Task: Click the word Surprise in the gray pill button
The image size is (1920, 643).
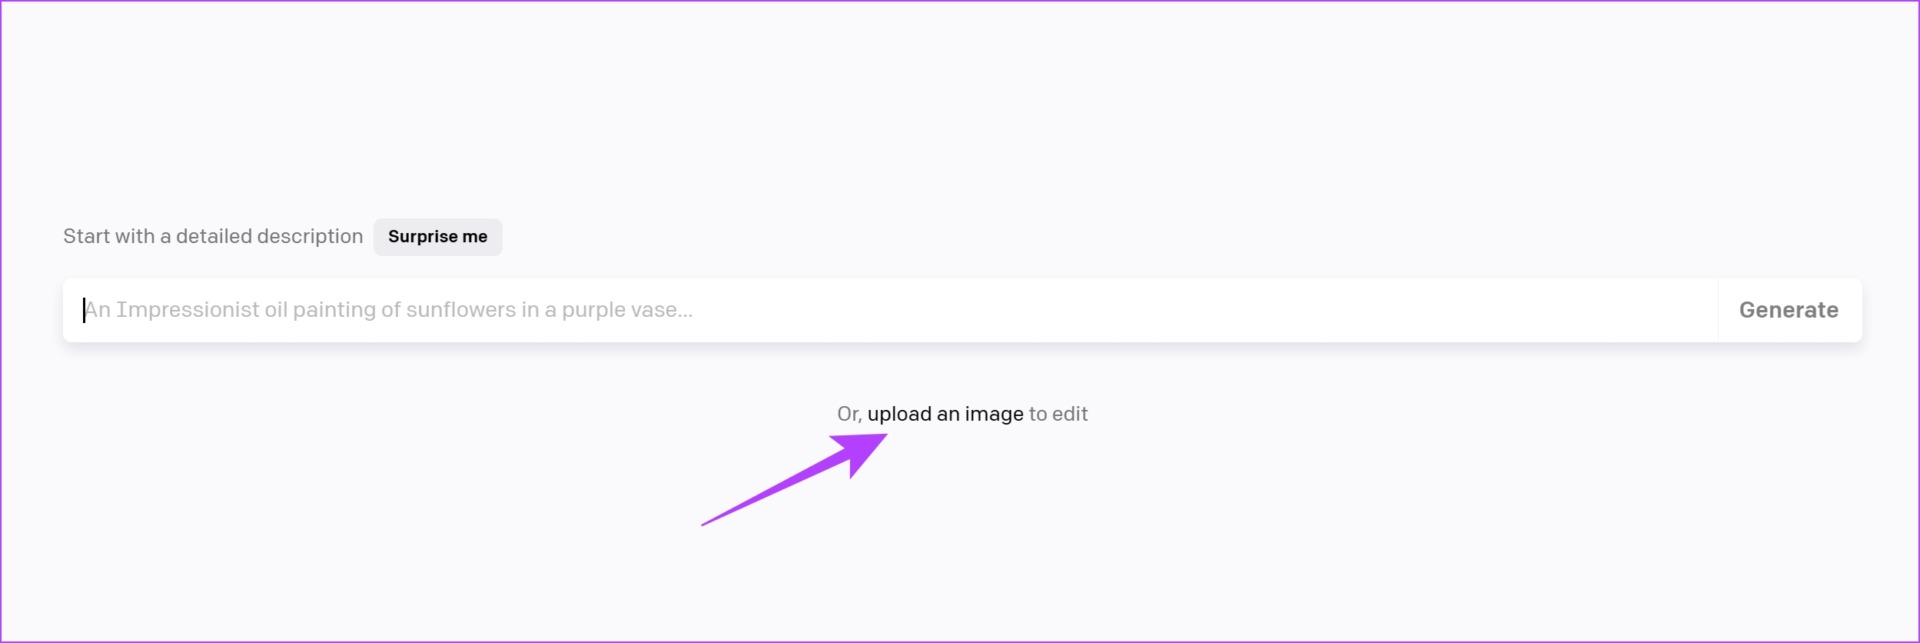Action: coord(423,237)
